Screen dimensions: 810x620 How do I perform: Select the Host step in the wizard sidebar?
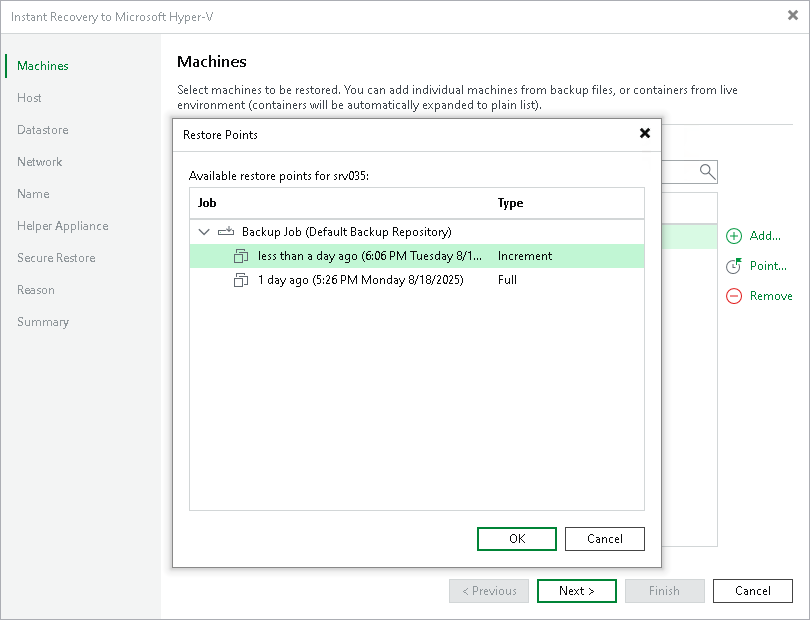tap(29, 97)
